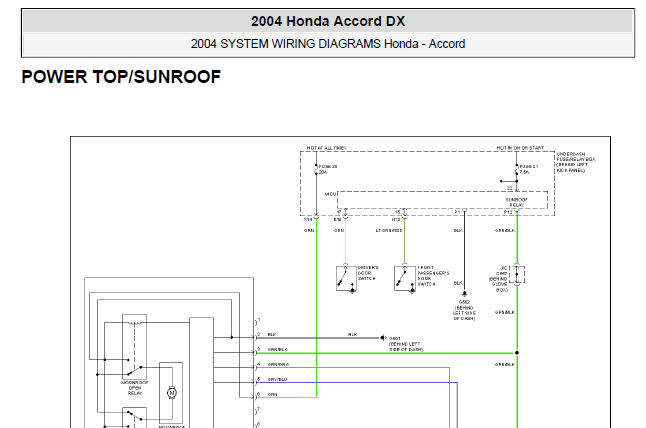Screen dimensions: 646x428
Task: Click the Fuse 28 20A label
Action: click(x=328, y=169)
